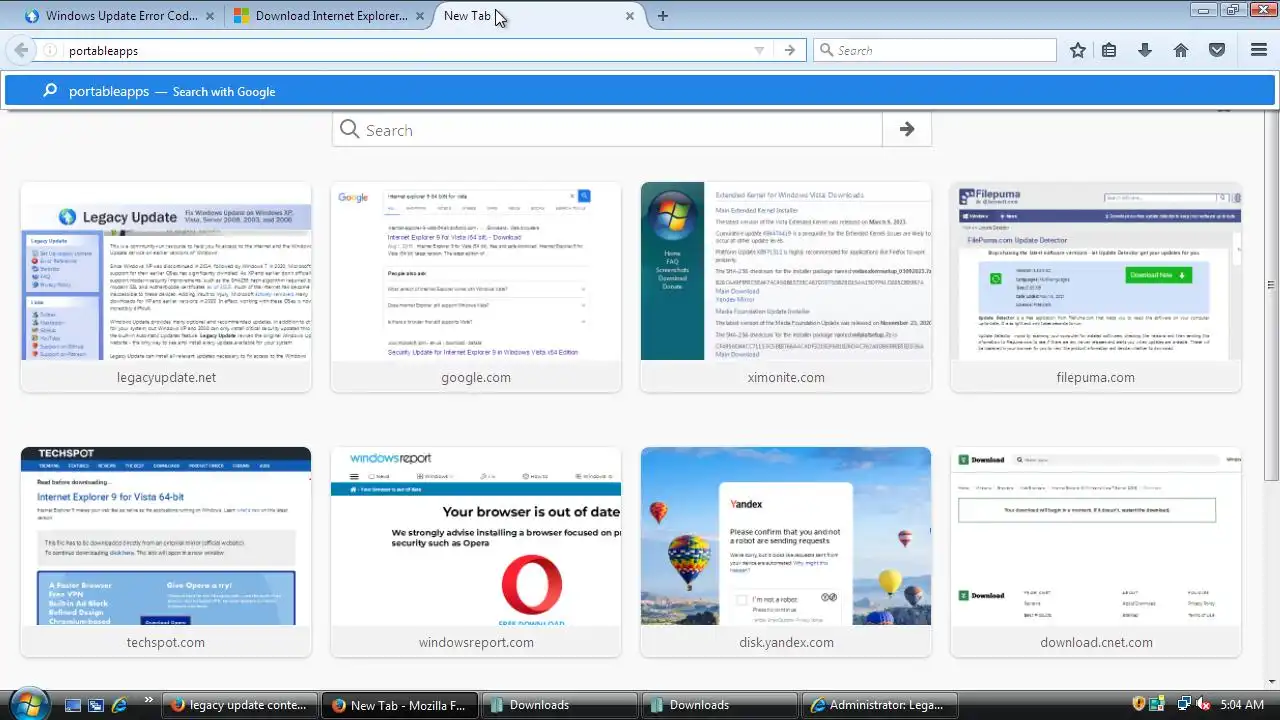Viewport: 1280px width, 720px height.
Task: Open Administrator: Legacy taskbar button
Action: (x=880, y=705)
